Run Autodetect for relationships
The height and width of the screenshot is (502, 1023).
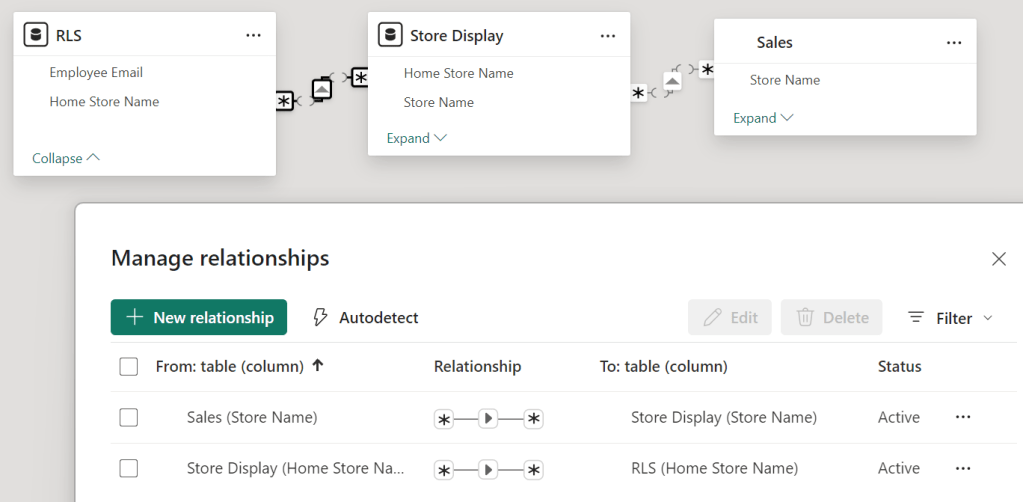click(x=366, y=318)
